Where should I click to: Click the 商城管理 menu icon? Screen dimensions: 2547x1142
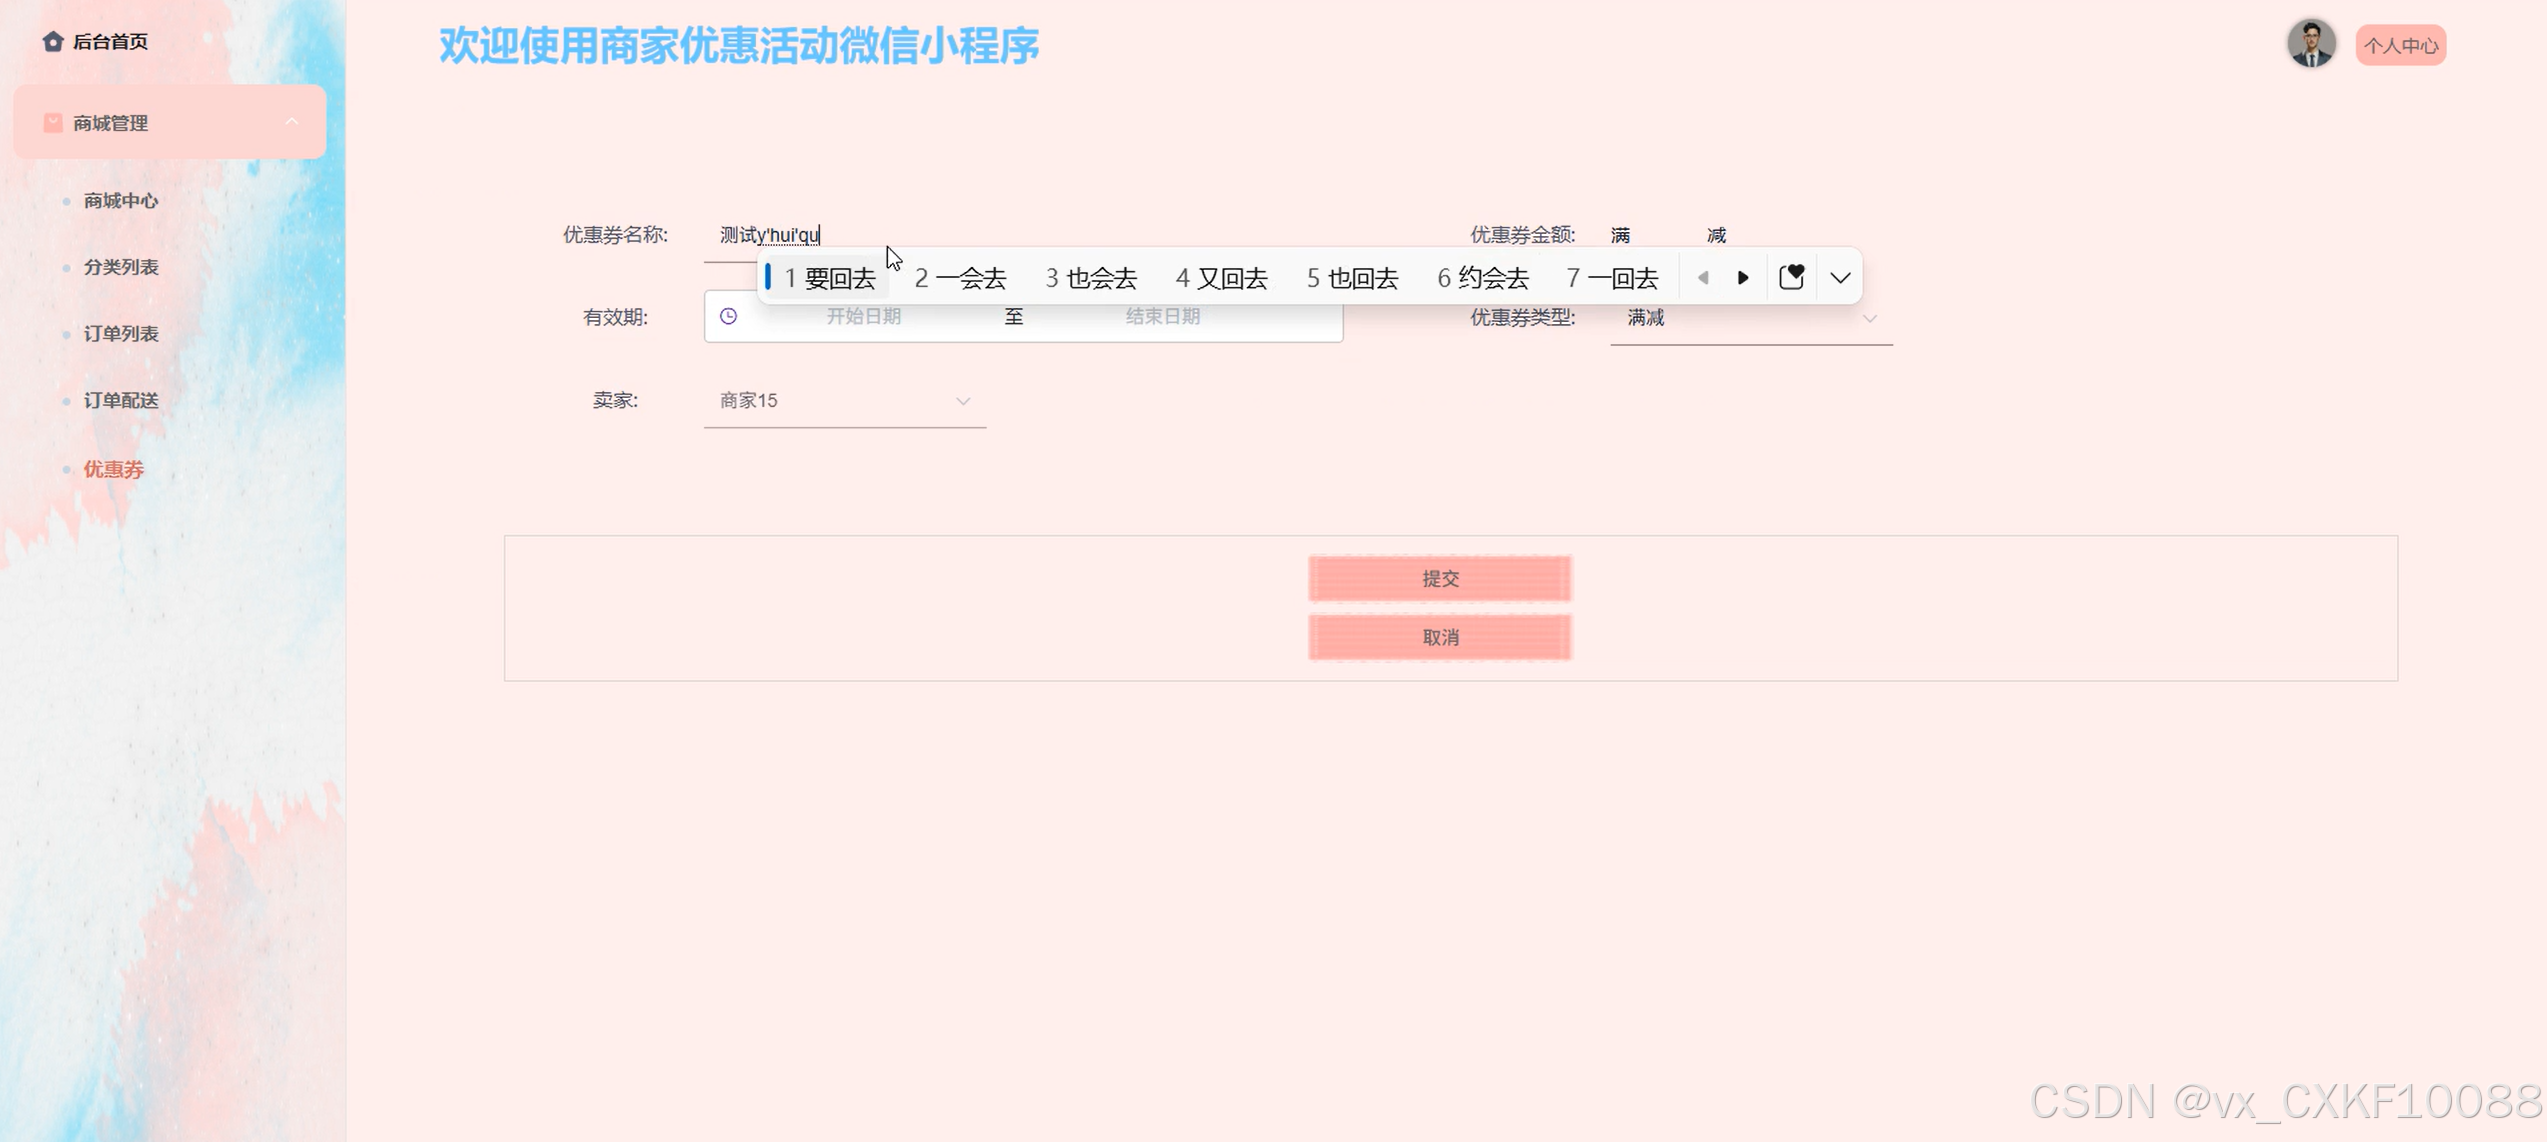53,123
